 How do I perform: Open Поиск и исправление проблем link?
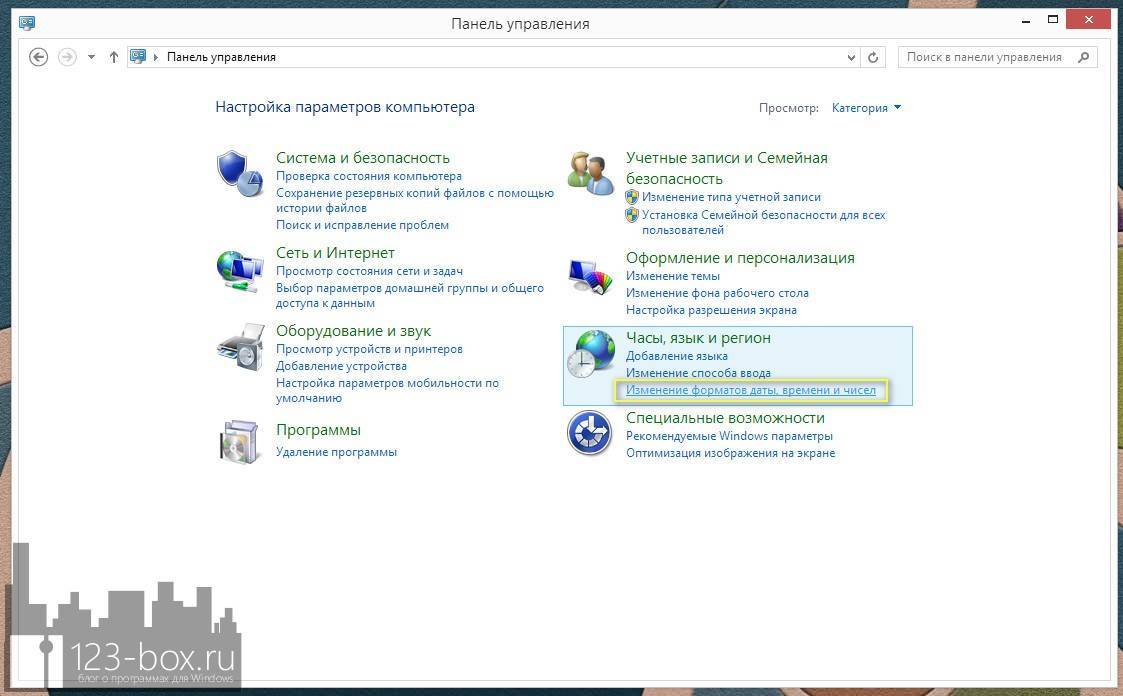362,225
